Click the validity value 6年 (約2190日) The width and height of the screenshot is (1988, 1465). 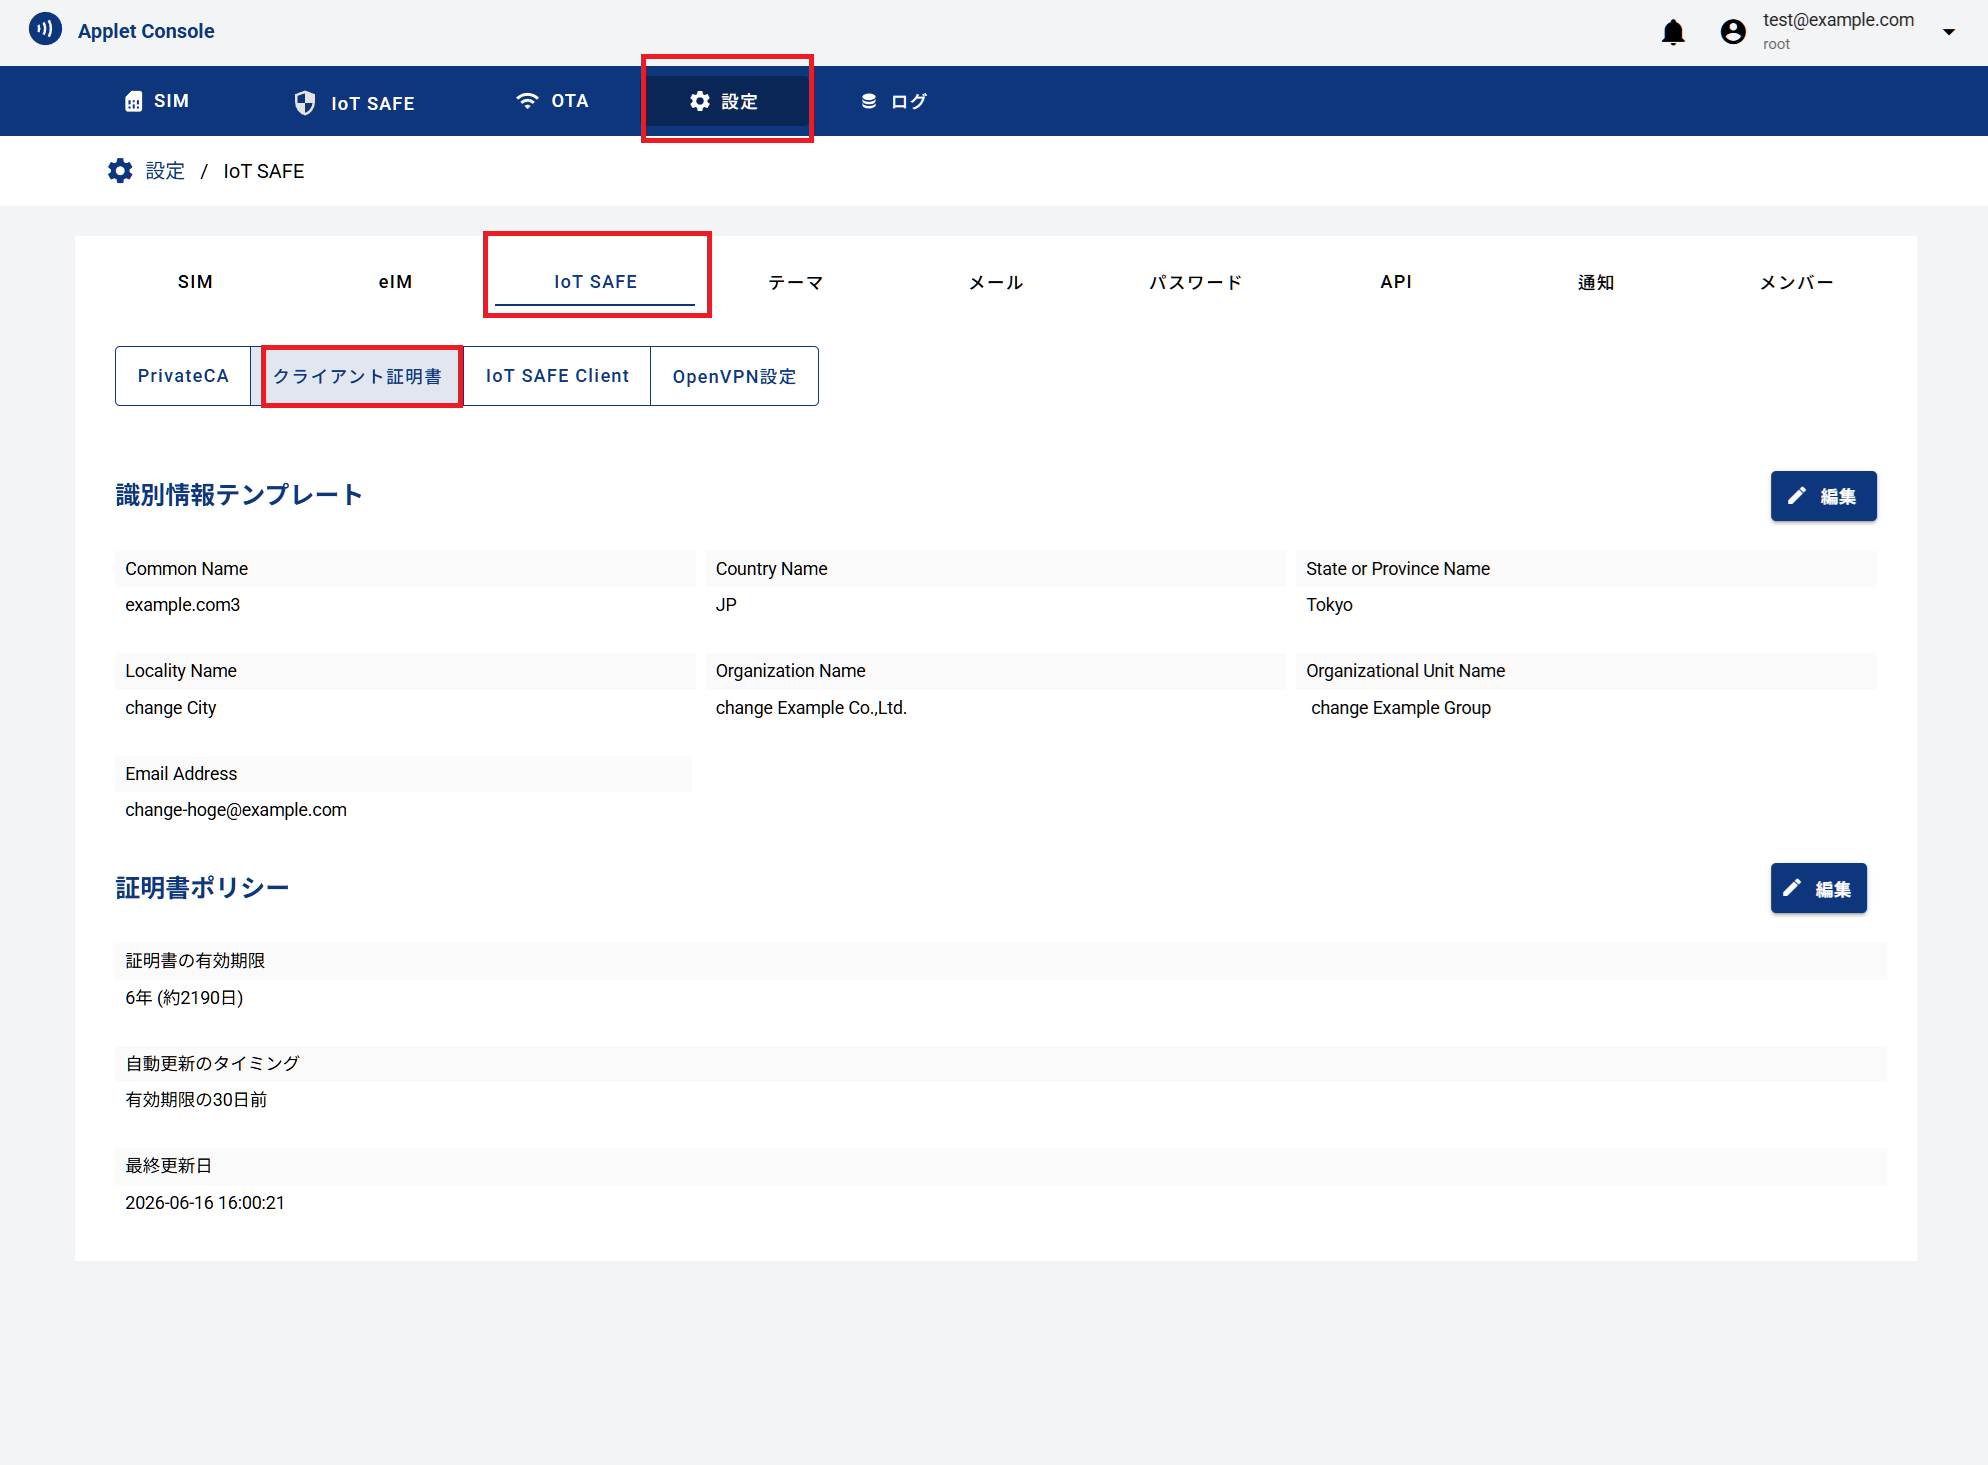click(x=184, y=998)
